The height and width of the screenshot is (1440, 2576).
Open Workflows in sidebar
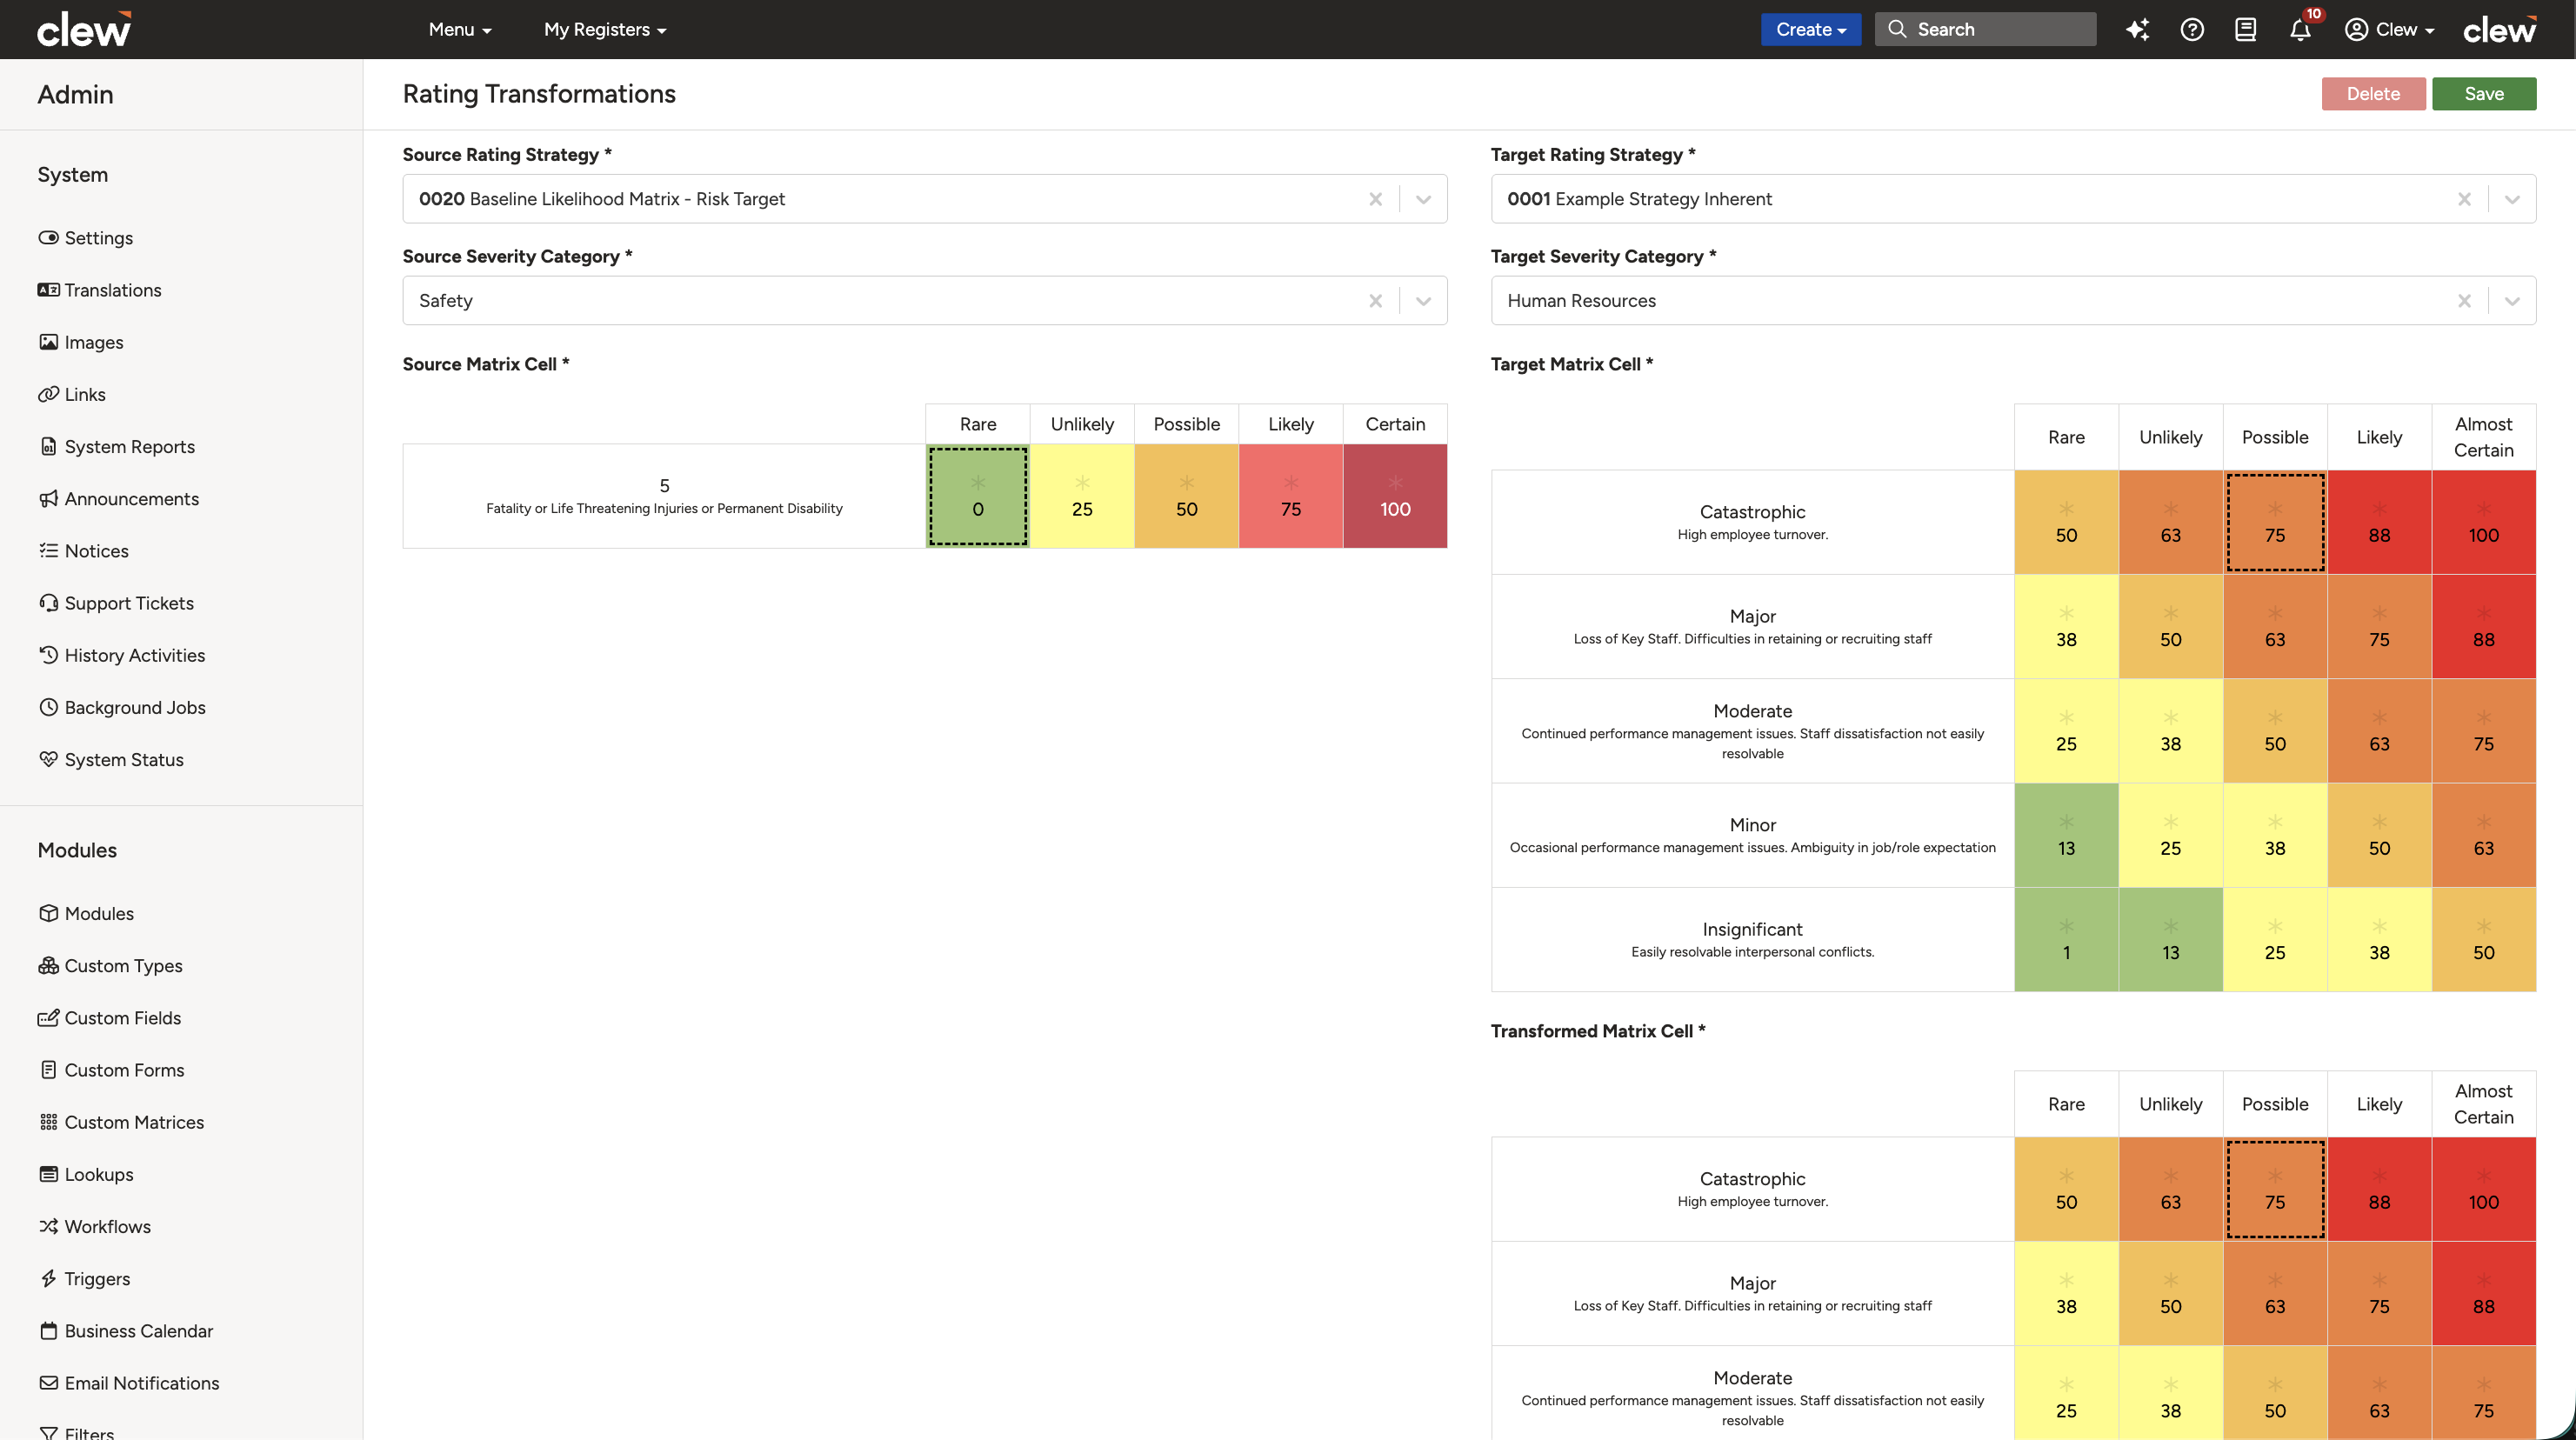(94, 1226)
